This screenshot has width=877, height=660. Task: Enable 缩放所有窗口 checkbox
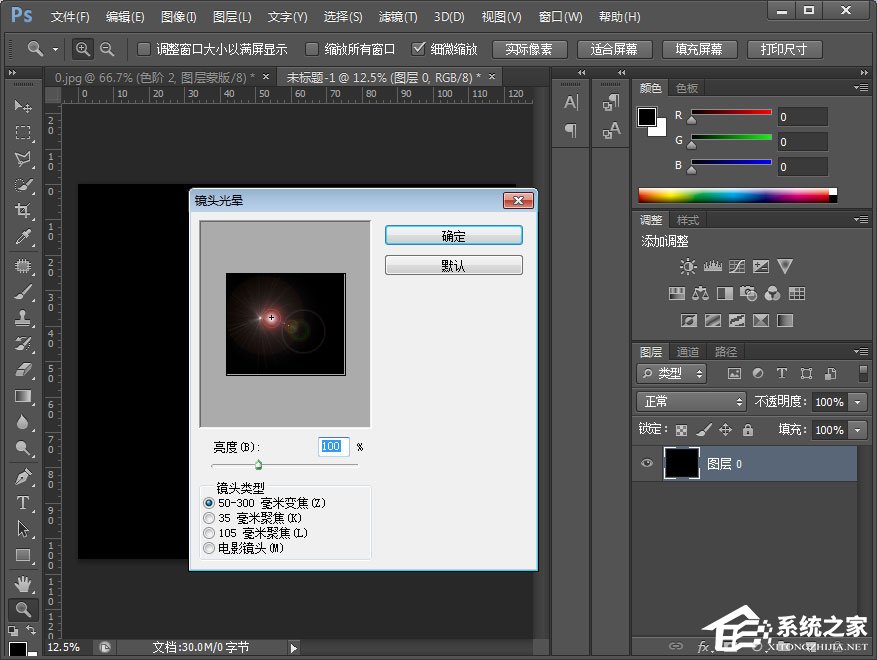point(313,49)
